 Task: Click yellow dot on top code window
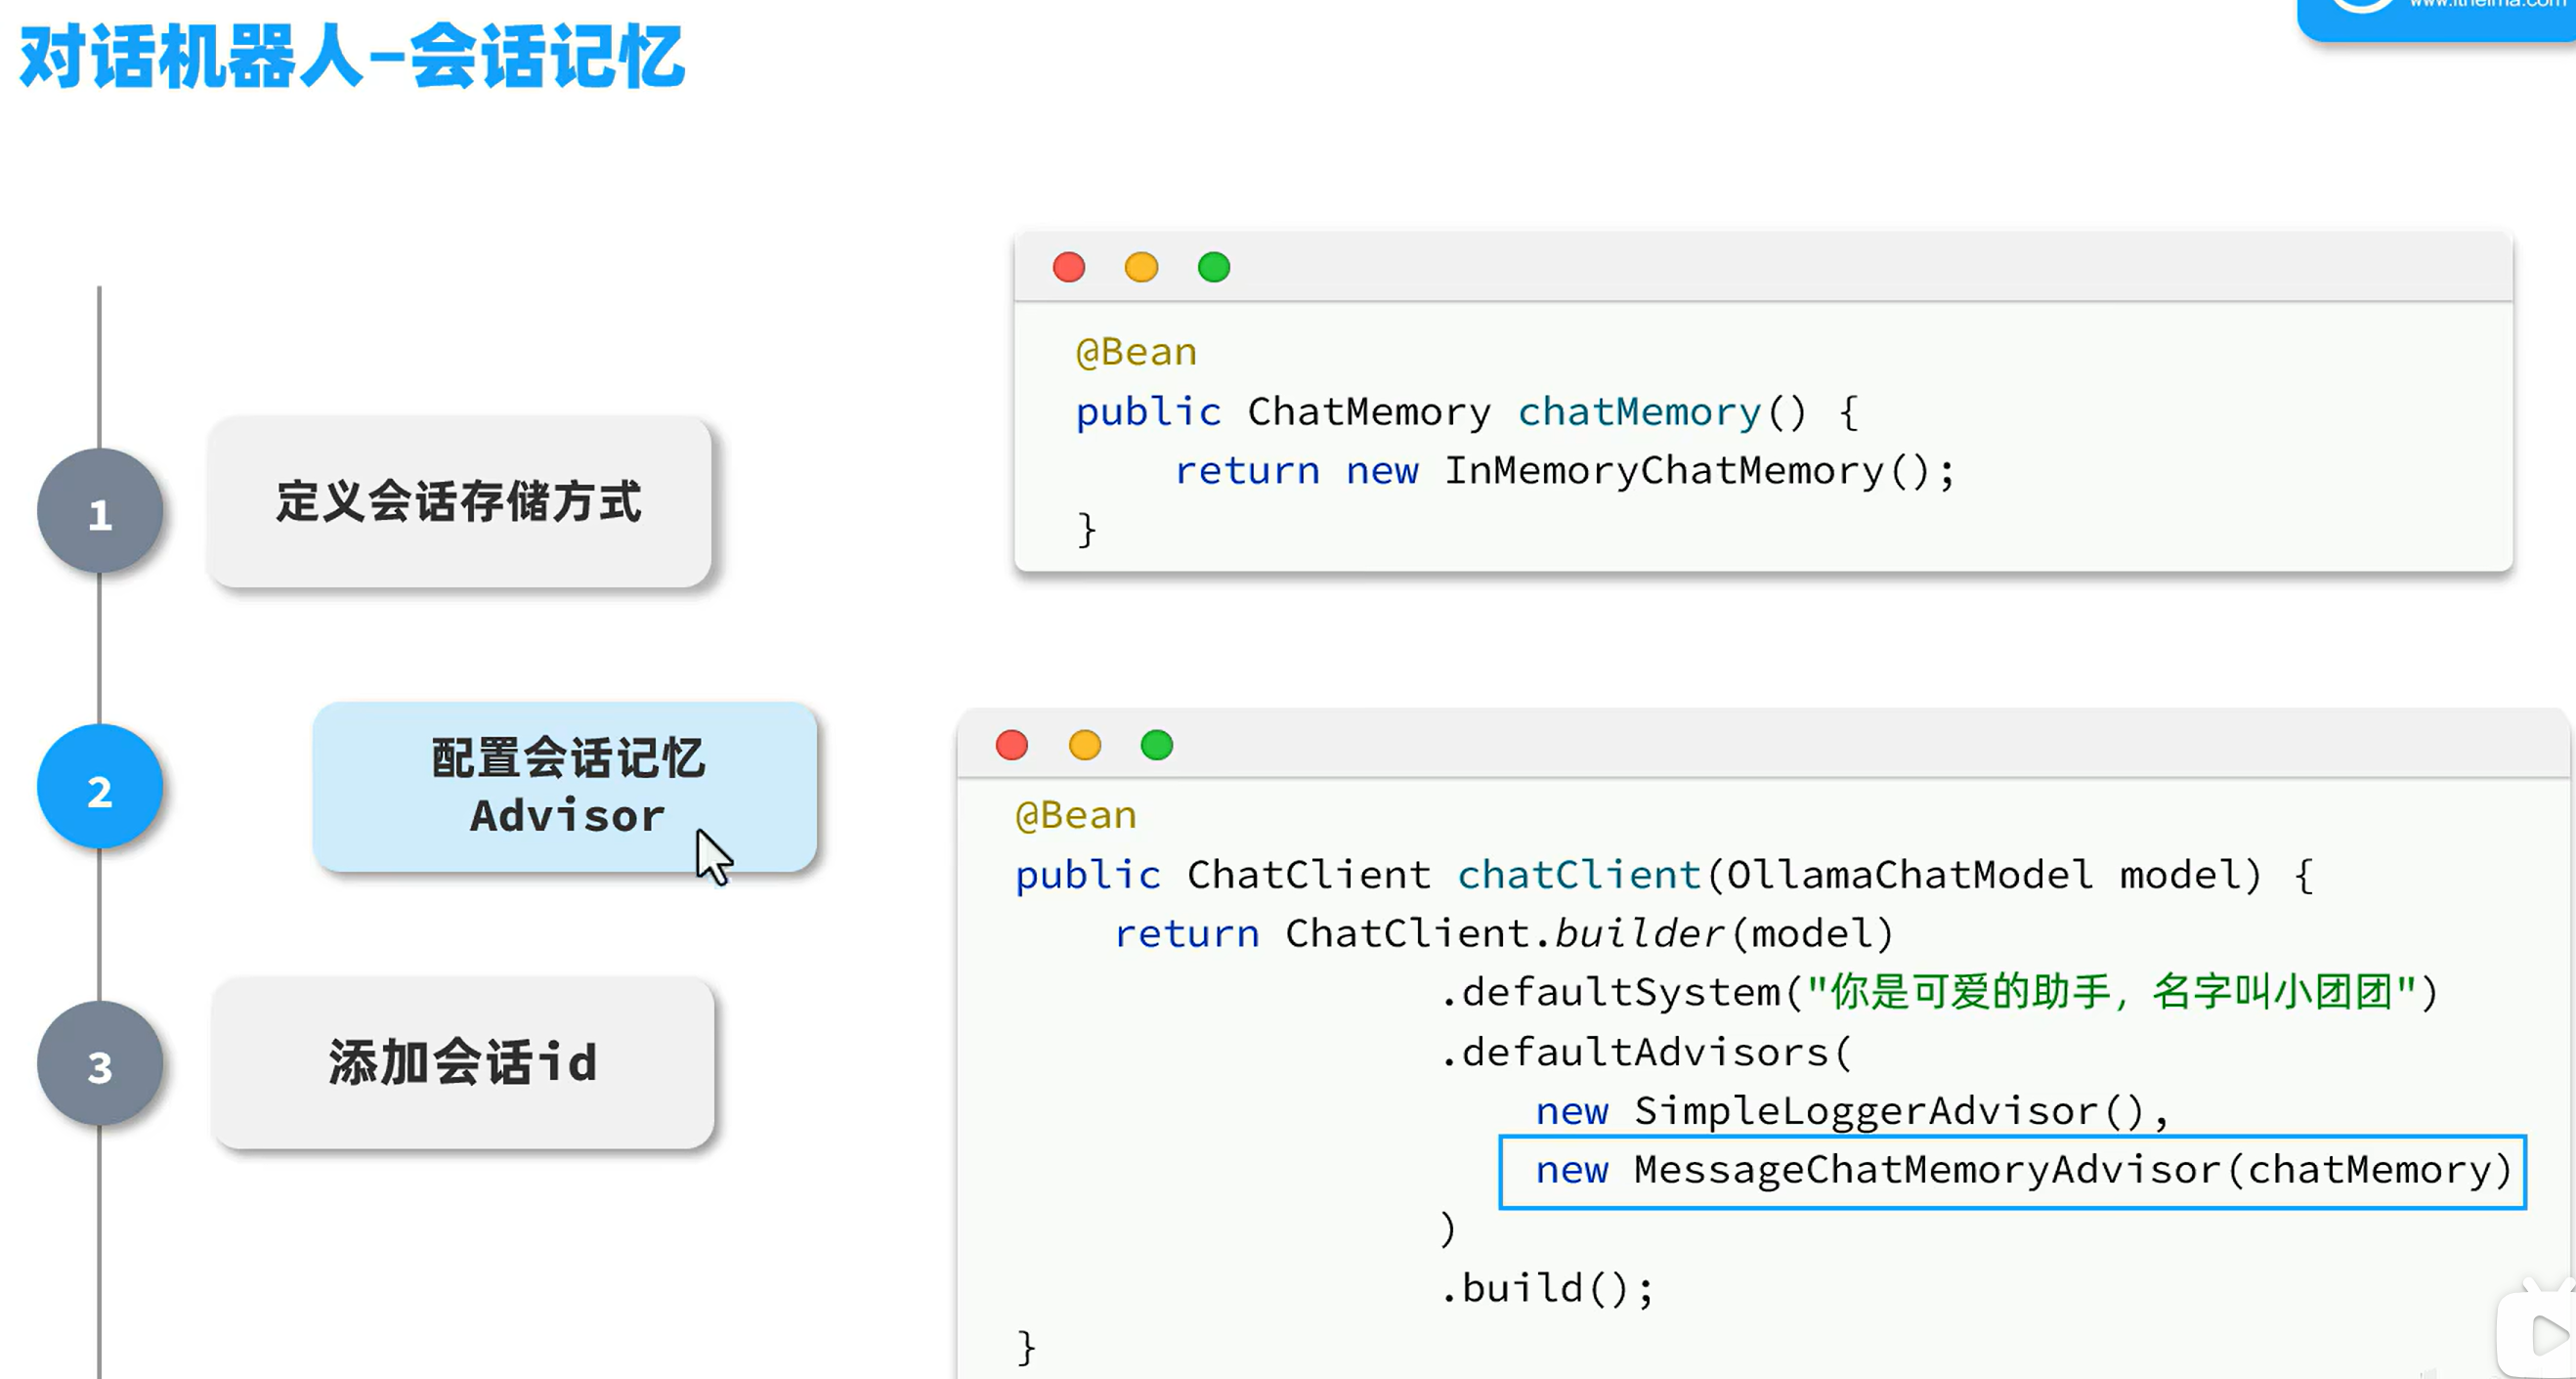pos(1141,267)
